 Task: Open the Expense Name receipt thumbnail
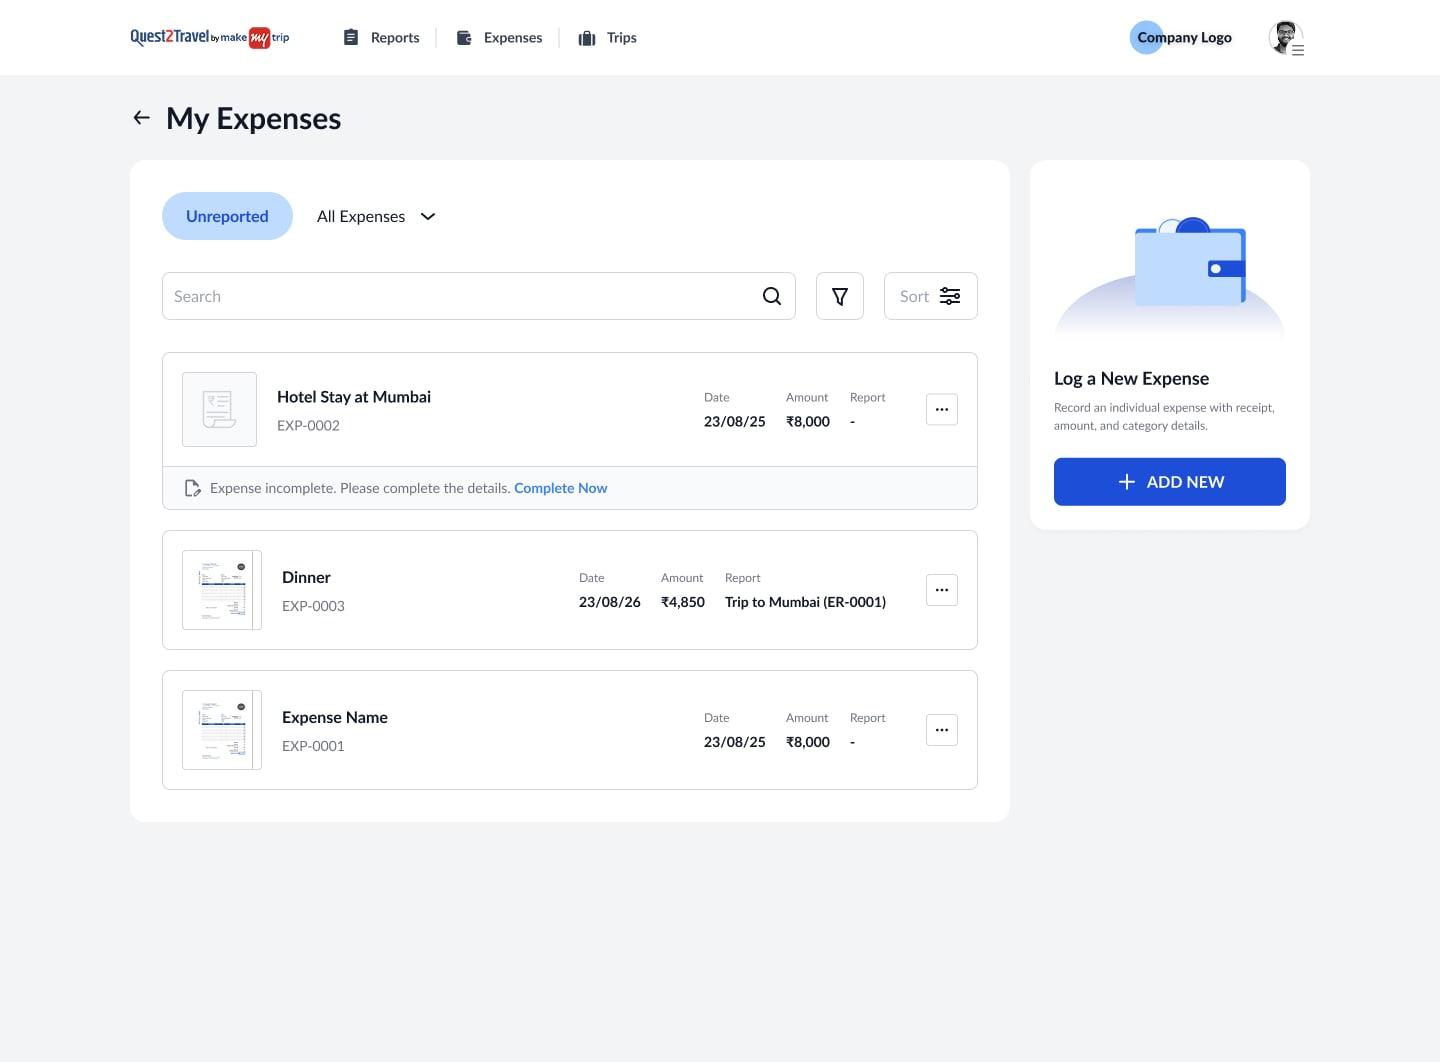click(222, 730)
